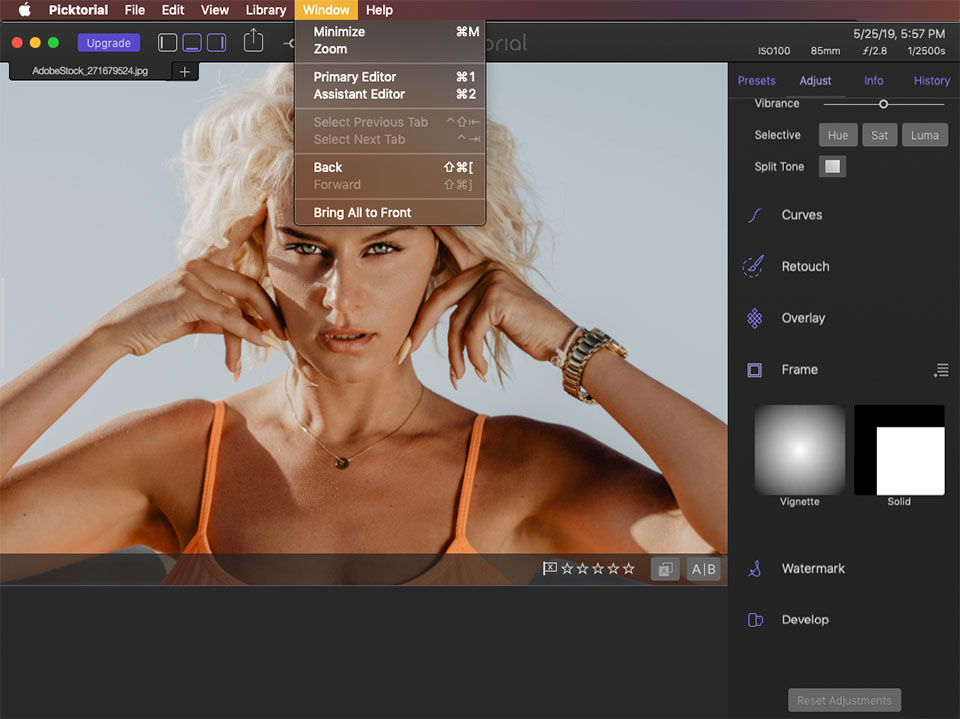The image size is (960, 719).
Task: Switch to the Presets tab
Action: click(x=756, y=81)
